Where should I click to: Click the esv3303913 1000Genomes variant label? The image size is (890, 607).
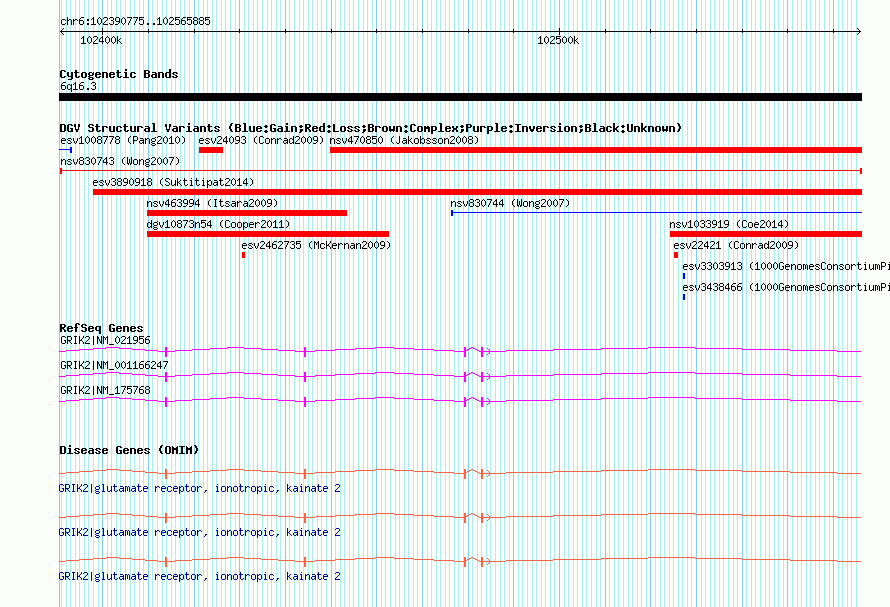pyautogui.click(x=786, y=266)
